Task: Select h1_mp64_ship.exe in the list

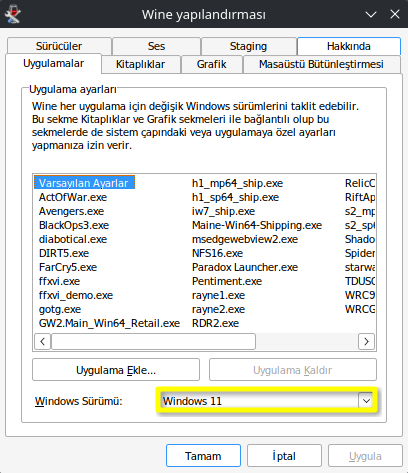Action: [x=237, y=183]
